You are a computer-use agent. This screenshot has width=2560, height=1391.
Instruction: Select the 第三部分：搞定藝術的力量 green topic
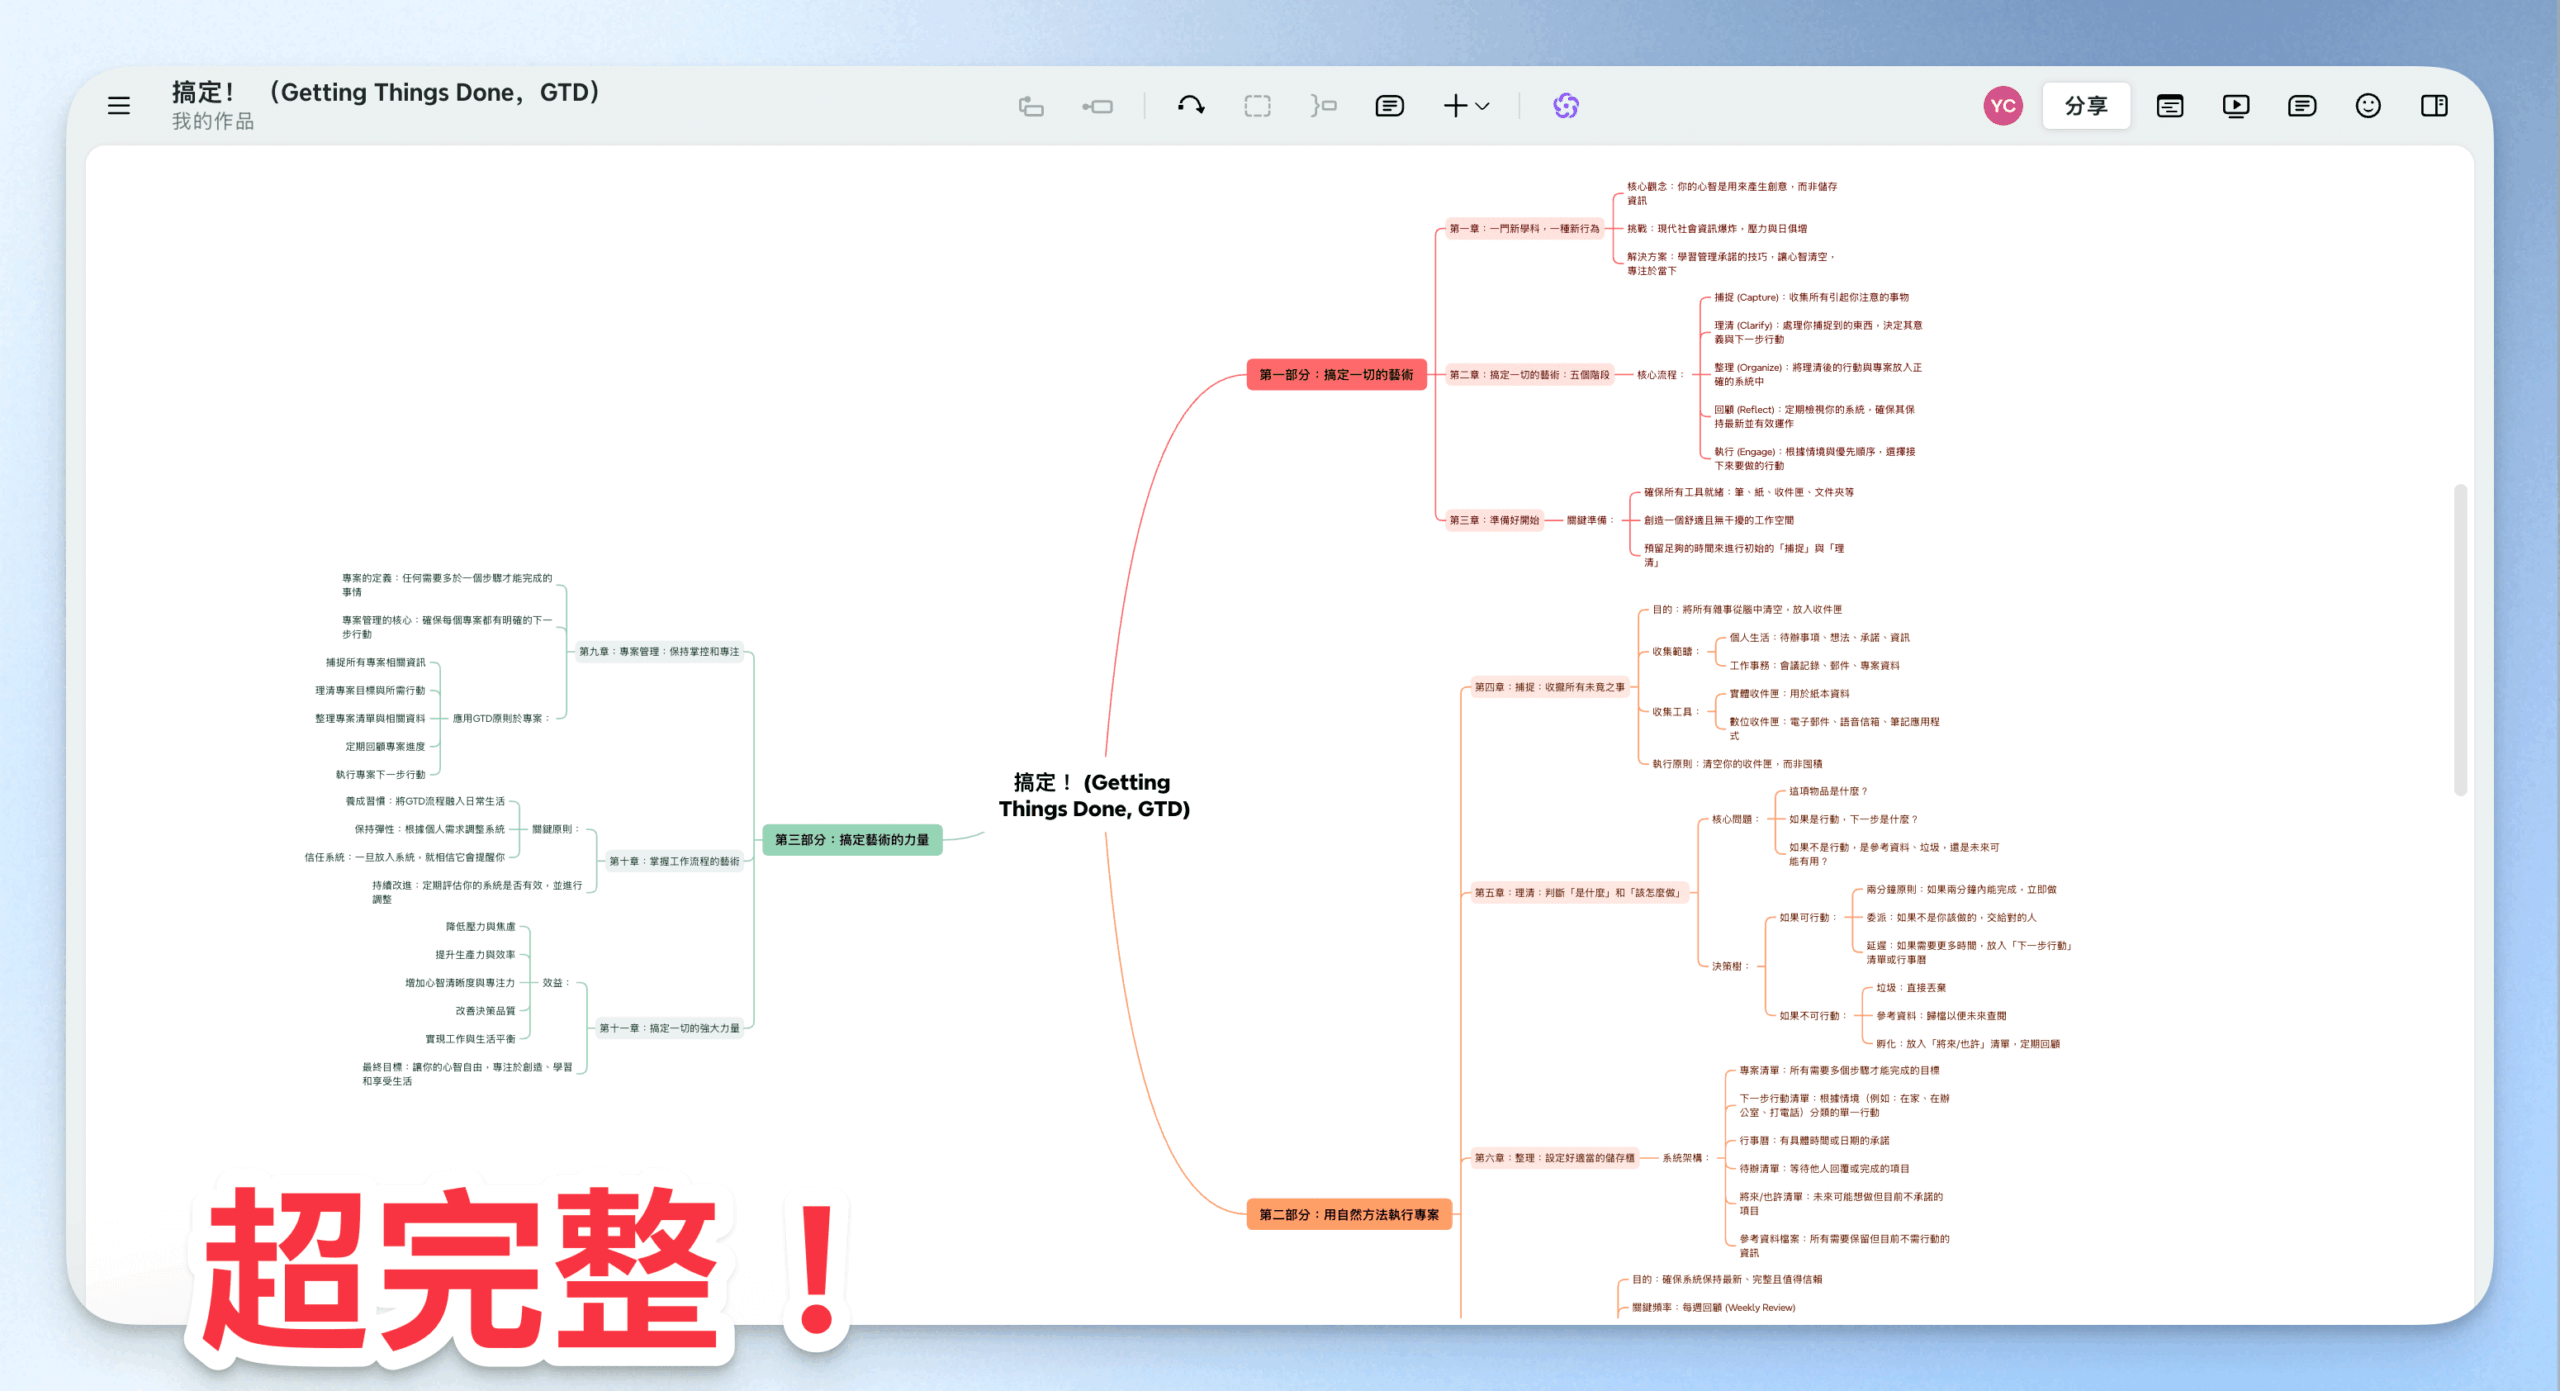click(x=852, y=840)
